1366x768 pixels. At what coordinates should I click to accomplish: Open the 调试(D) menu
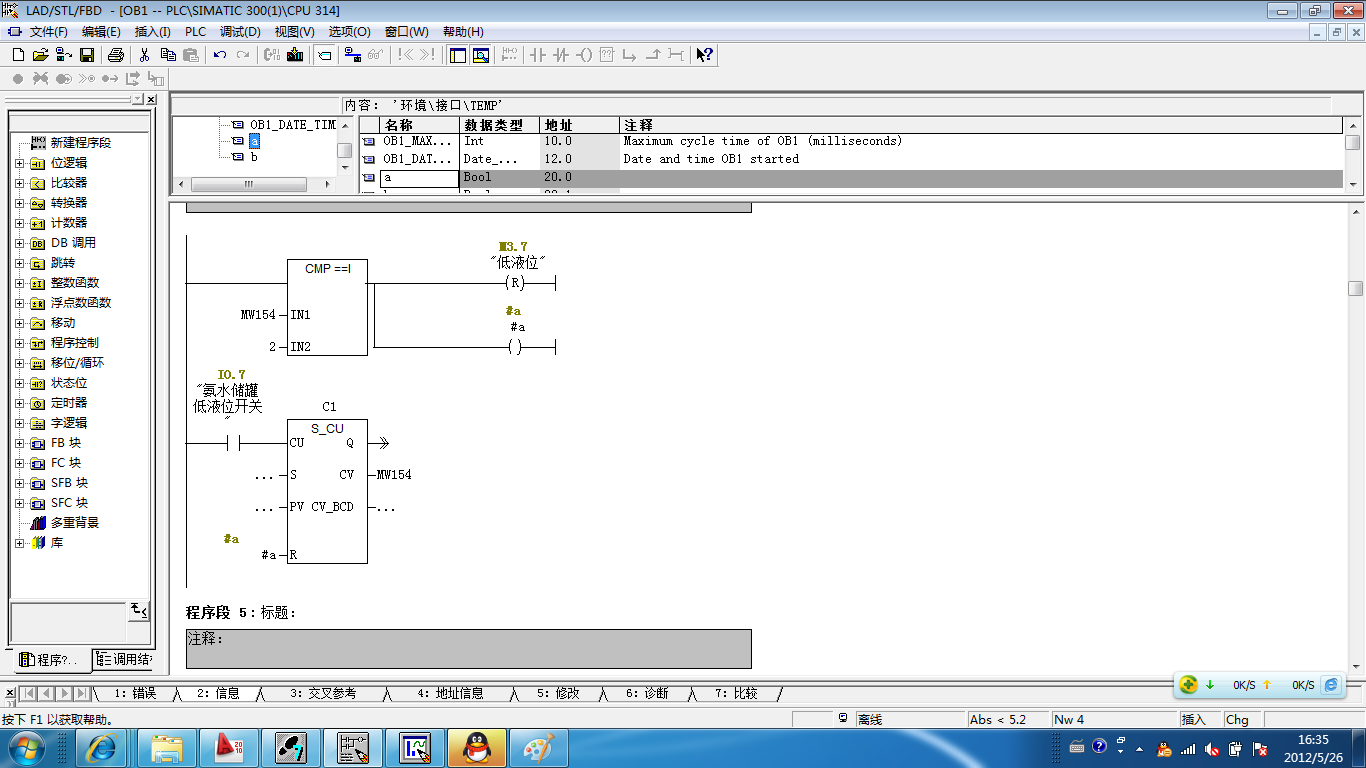point(240,32)
